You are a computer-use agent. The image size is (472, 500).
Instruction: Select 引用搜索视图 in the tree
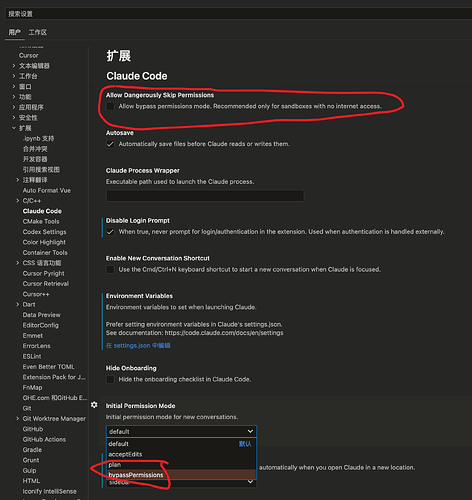coord(41,169)
